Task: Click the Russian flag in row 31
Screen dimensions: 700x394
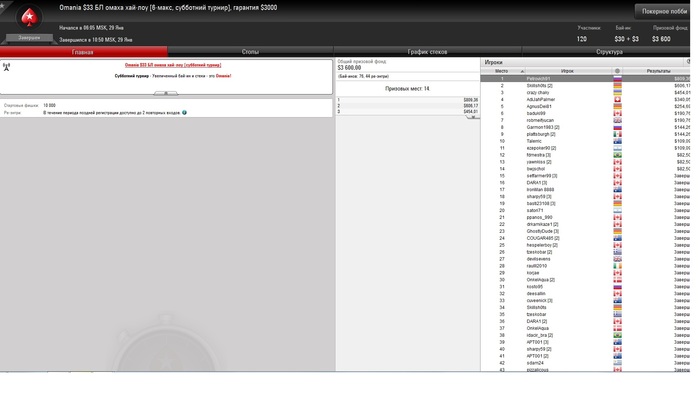Action: click(x=617, y=286)
